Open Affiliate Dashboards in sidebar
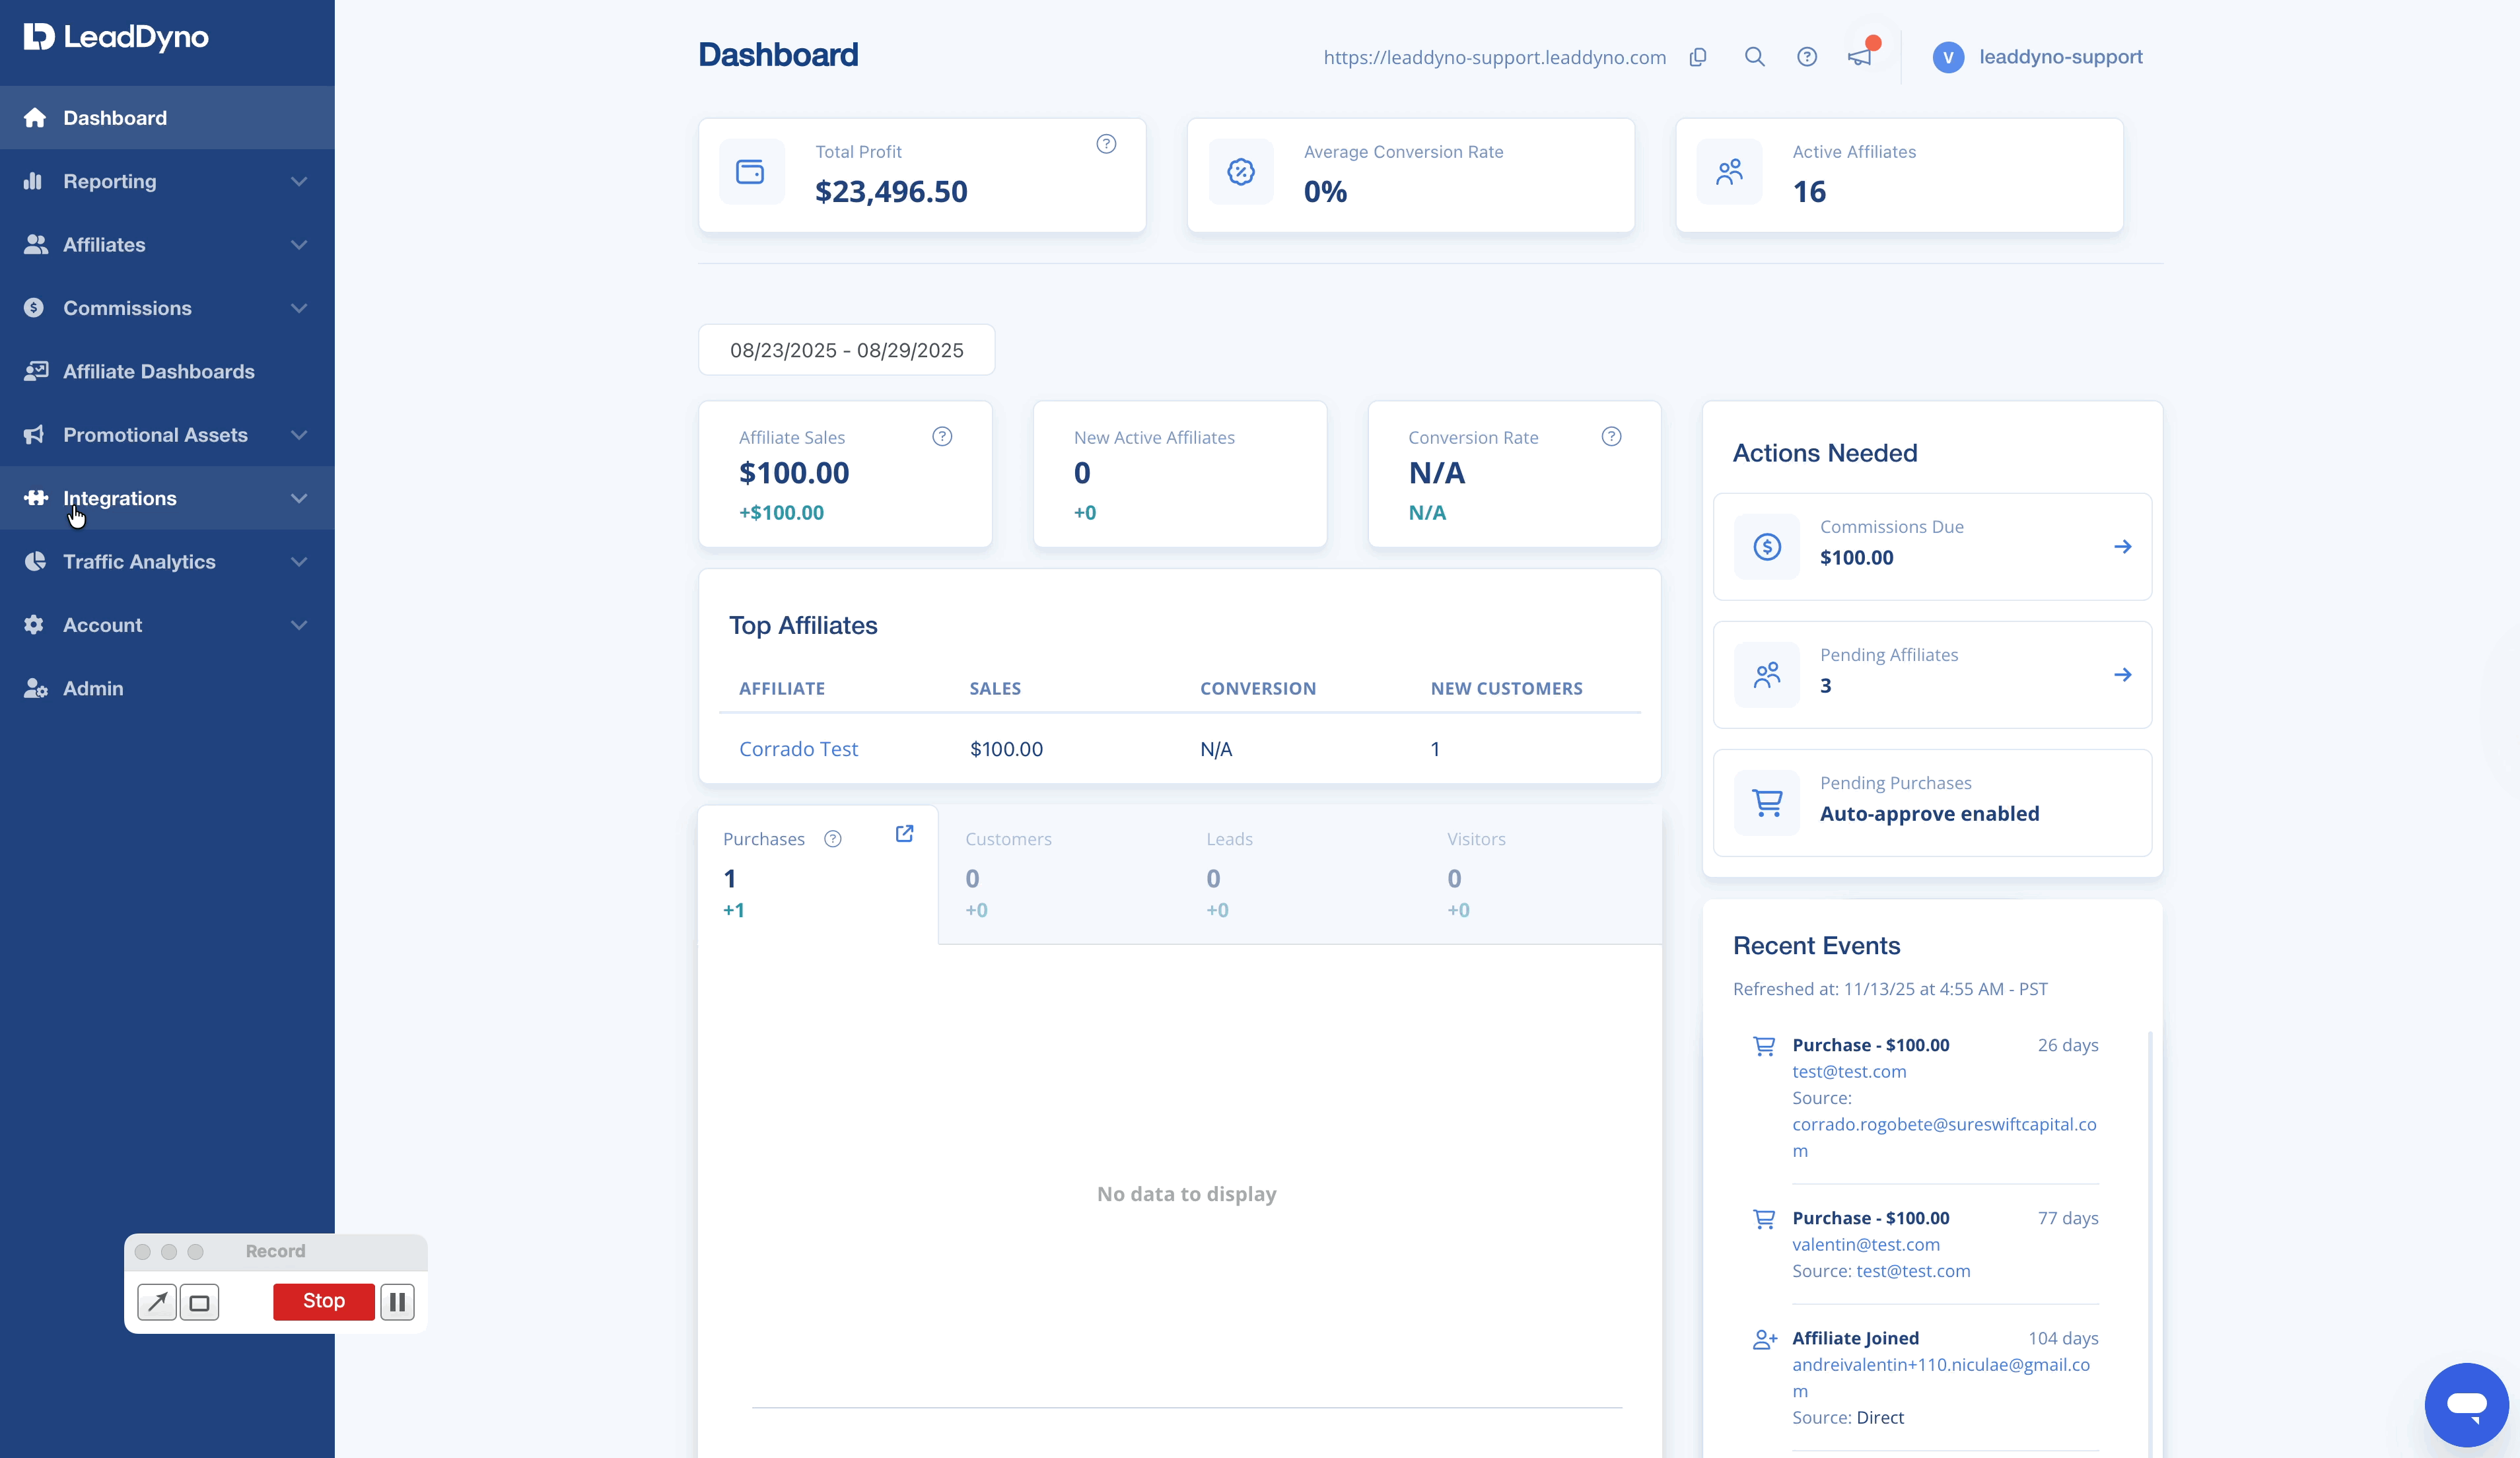This screenshot has height=1458, width=2520. (167, 372)
